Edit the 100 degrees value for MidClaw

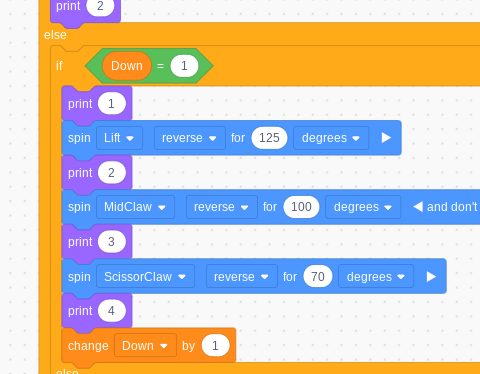click(301, 207)
